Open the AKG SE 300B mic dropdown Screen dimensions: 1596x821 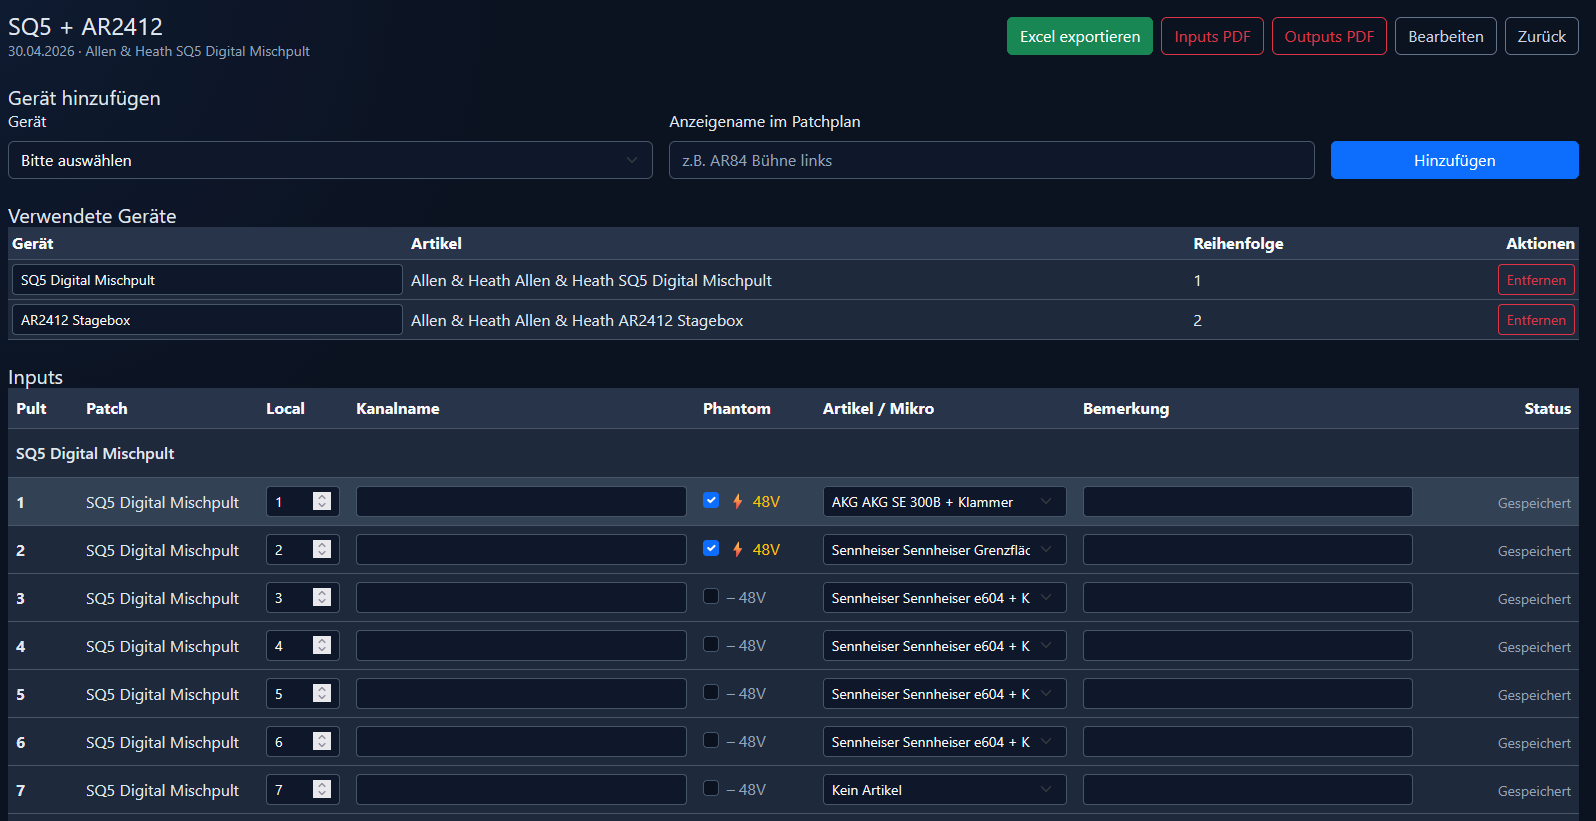tap(944, 502)
